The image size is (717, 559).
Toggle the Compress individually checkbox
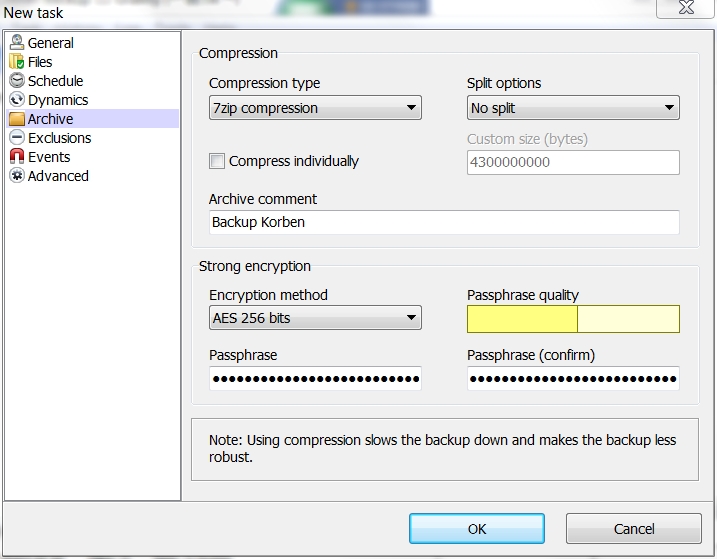pyautogui.click(x=217, y=161)
